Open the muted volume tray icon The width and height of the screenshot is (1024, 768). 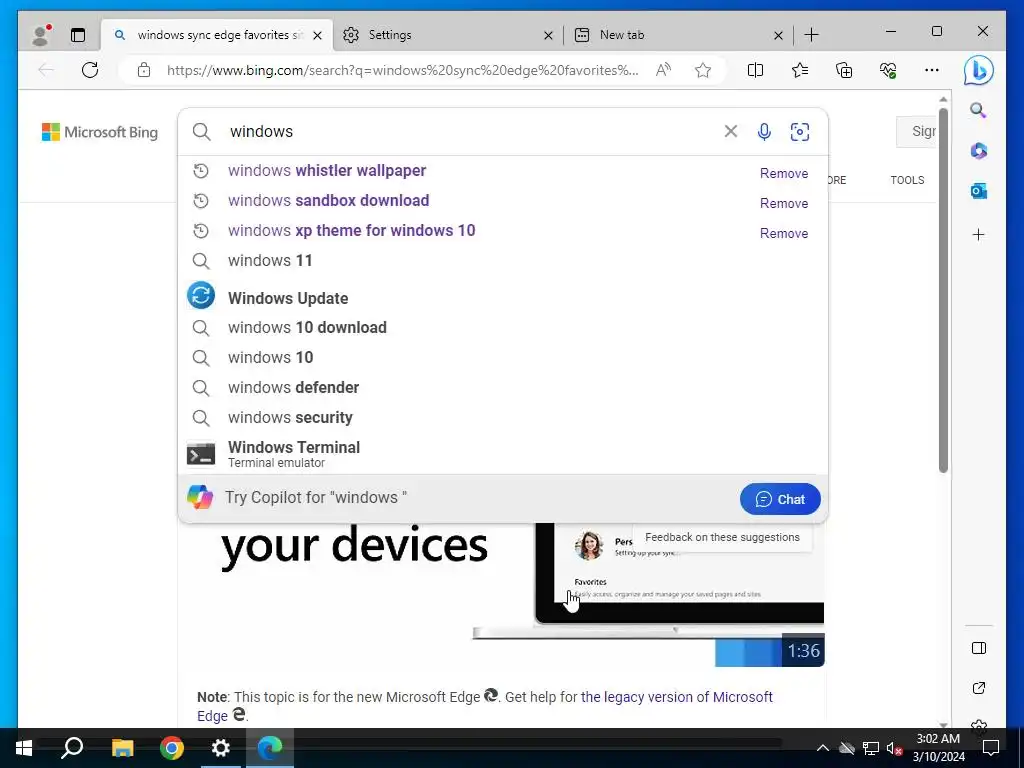(893, 748)
